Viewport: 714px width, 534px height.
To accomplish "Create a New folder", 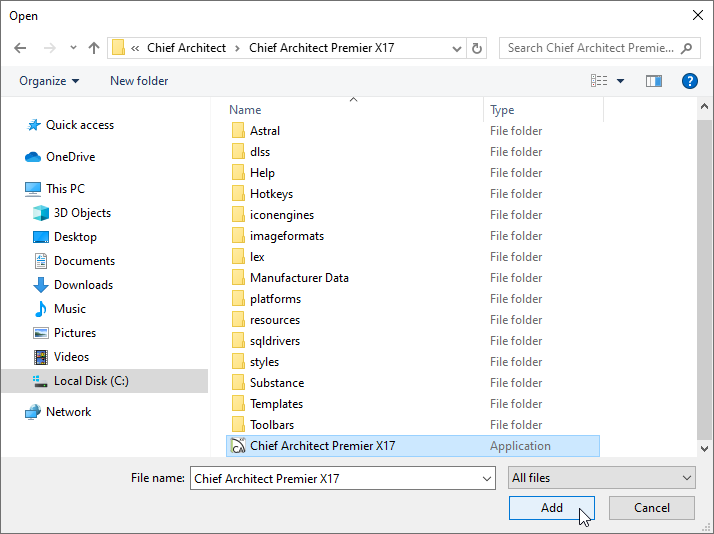I will (x=139, y=81).
